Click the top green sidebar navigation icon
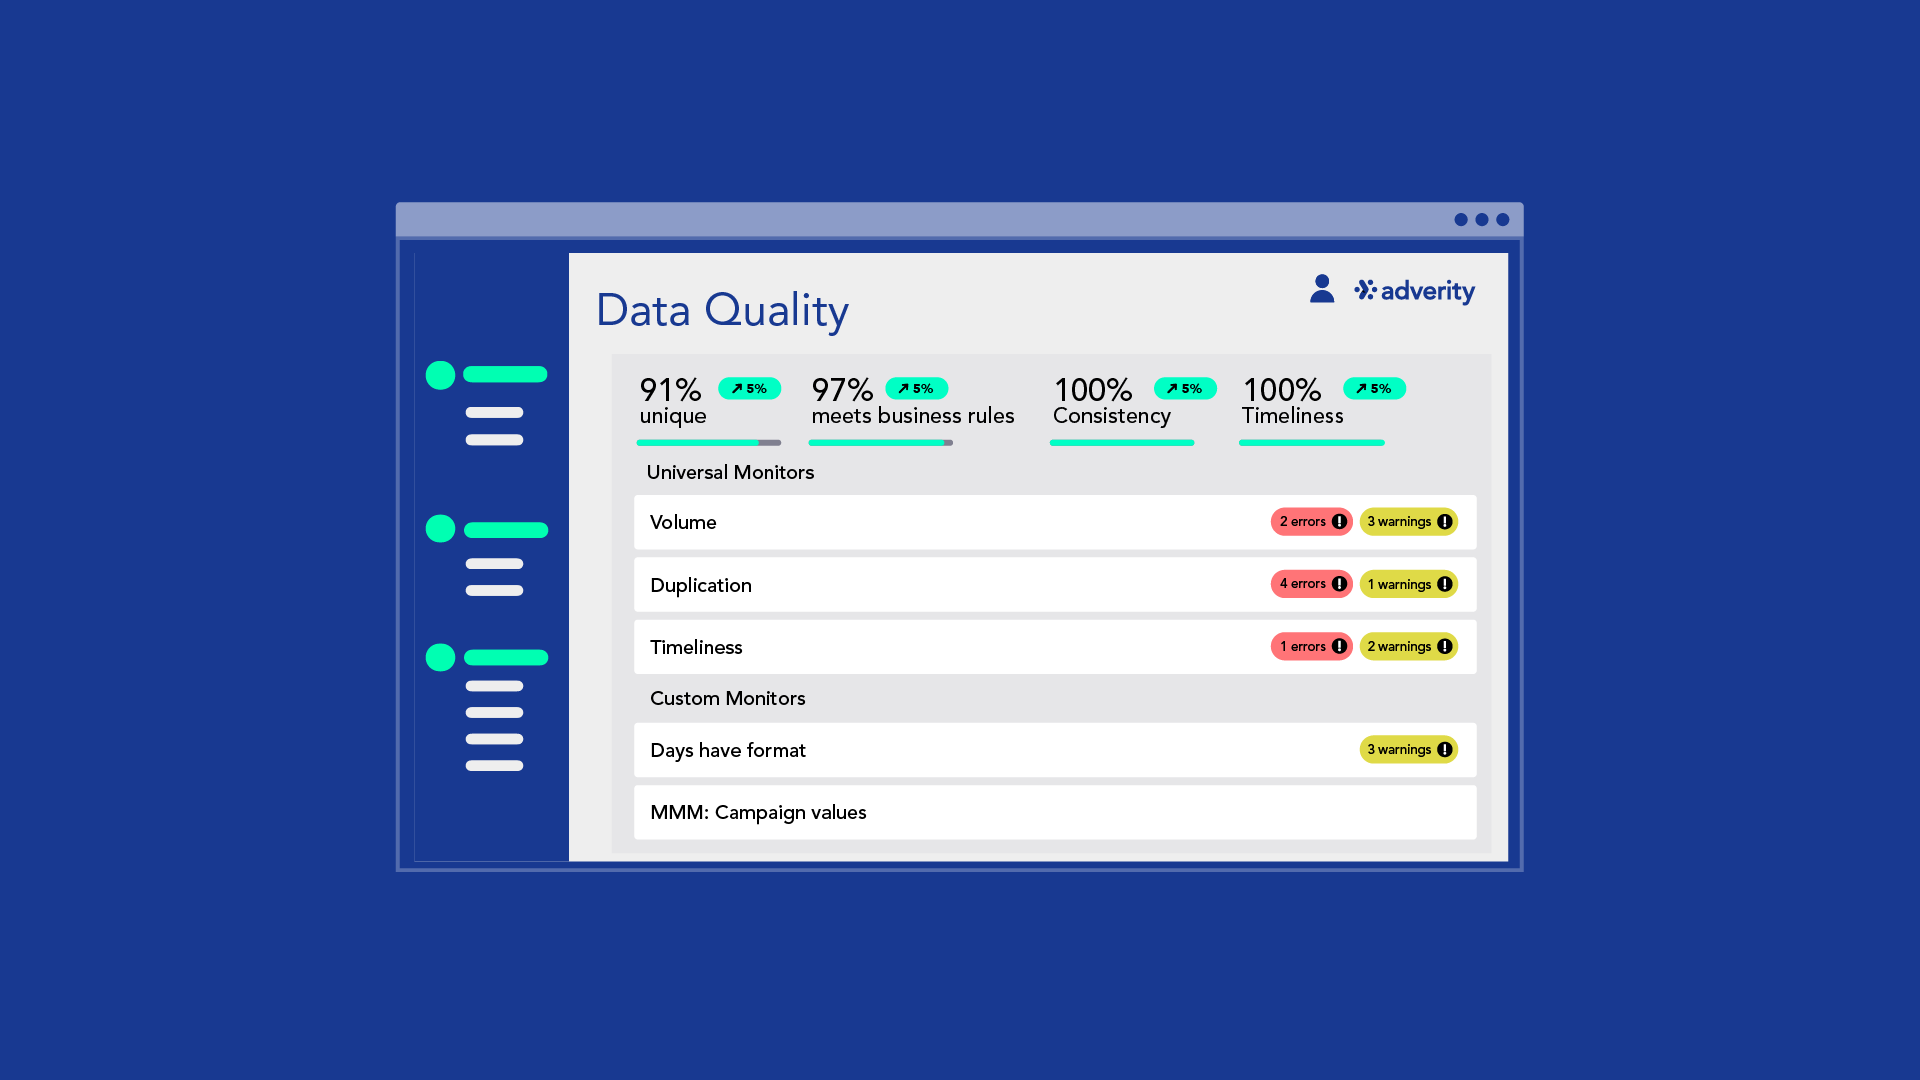This screenshot has height=1080, width=1920. tap(439, 375)
